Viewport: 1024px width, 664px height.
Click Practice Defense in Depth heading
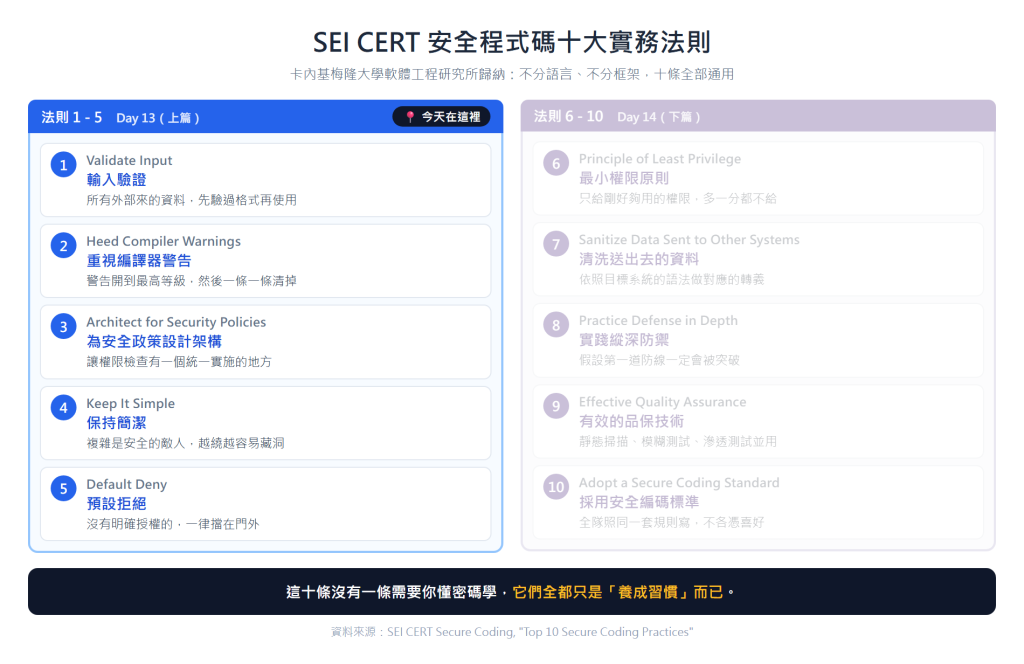[x=658, y=321]
